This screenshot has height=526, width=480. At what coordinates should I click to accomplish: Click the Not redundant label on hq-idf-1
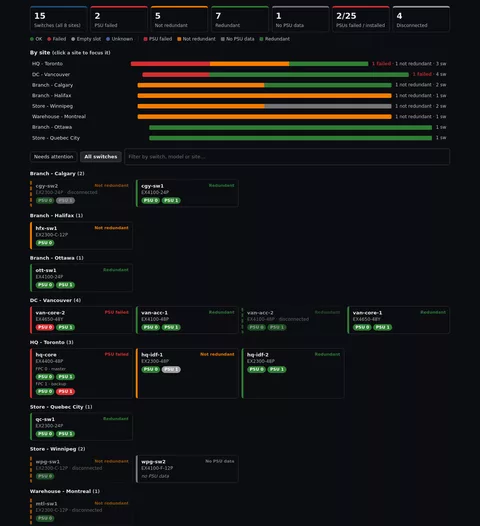click(x=217, y=354)
